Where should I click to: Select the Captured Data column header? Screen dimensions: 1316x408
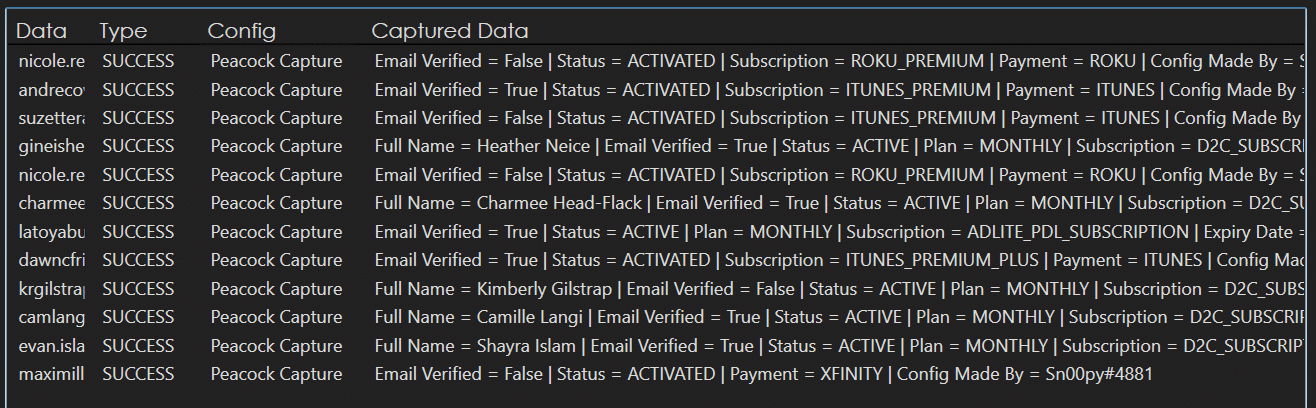(450, 31)
